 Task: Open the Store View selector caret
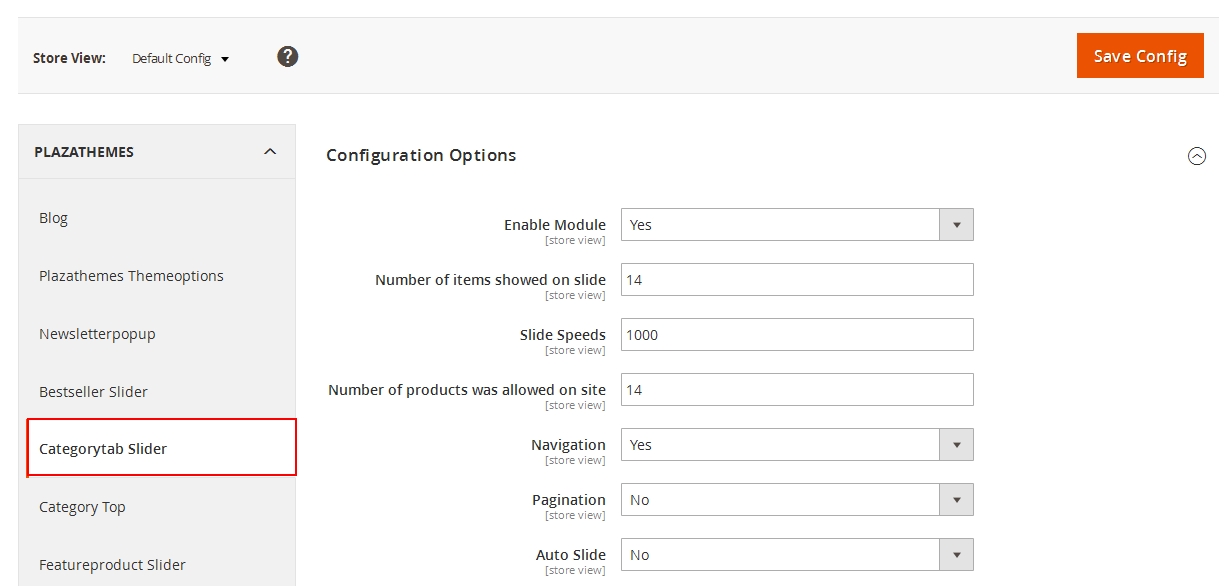coord(226,58)
